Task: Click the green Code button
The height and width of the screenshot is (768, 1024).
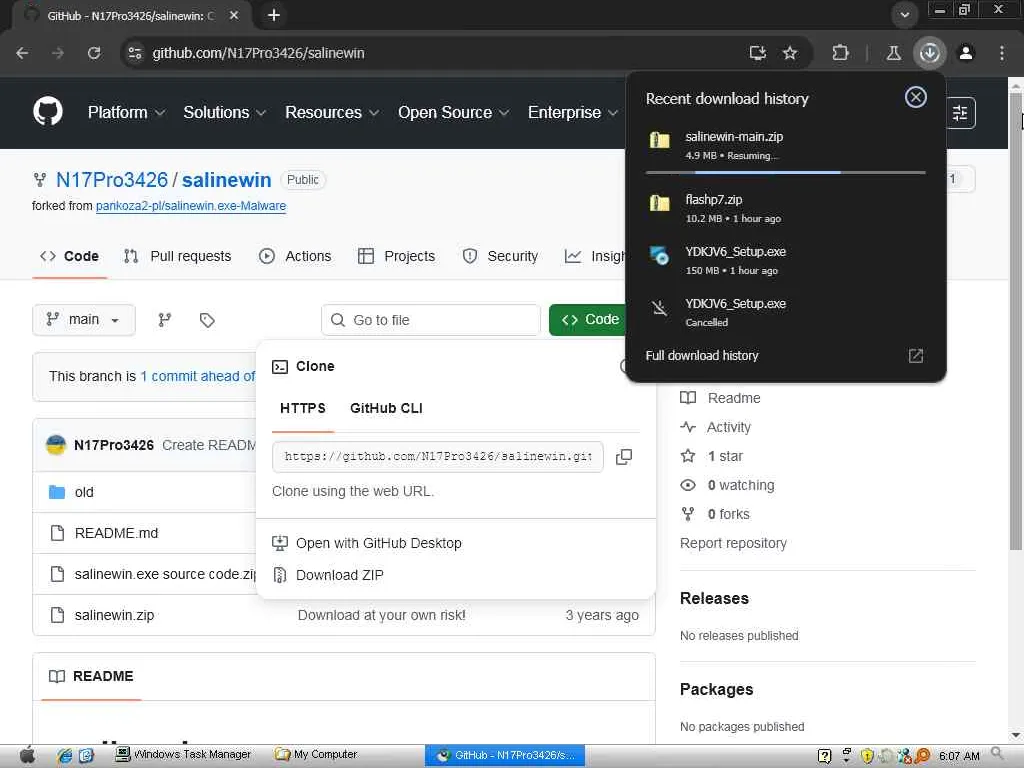Action: tap(587, 319)
